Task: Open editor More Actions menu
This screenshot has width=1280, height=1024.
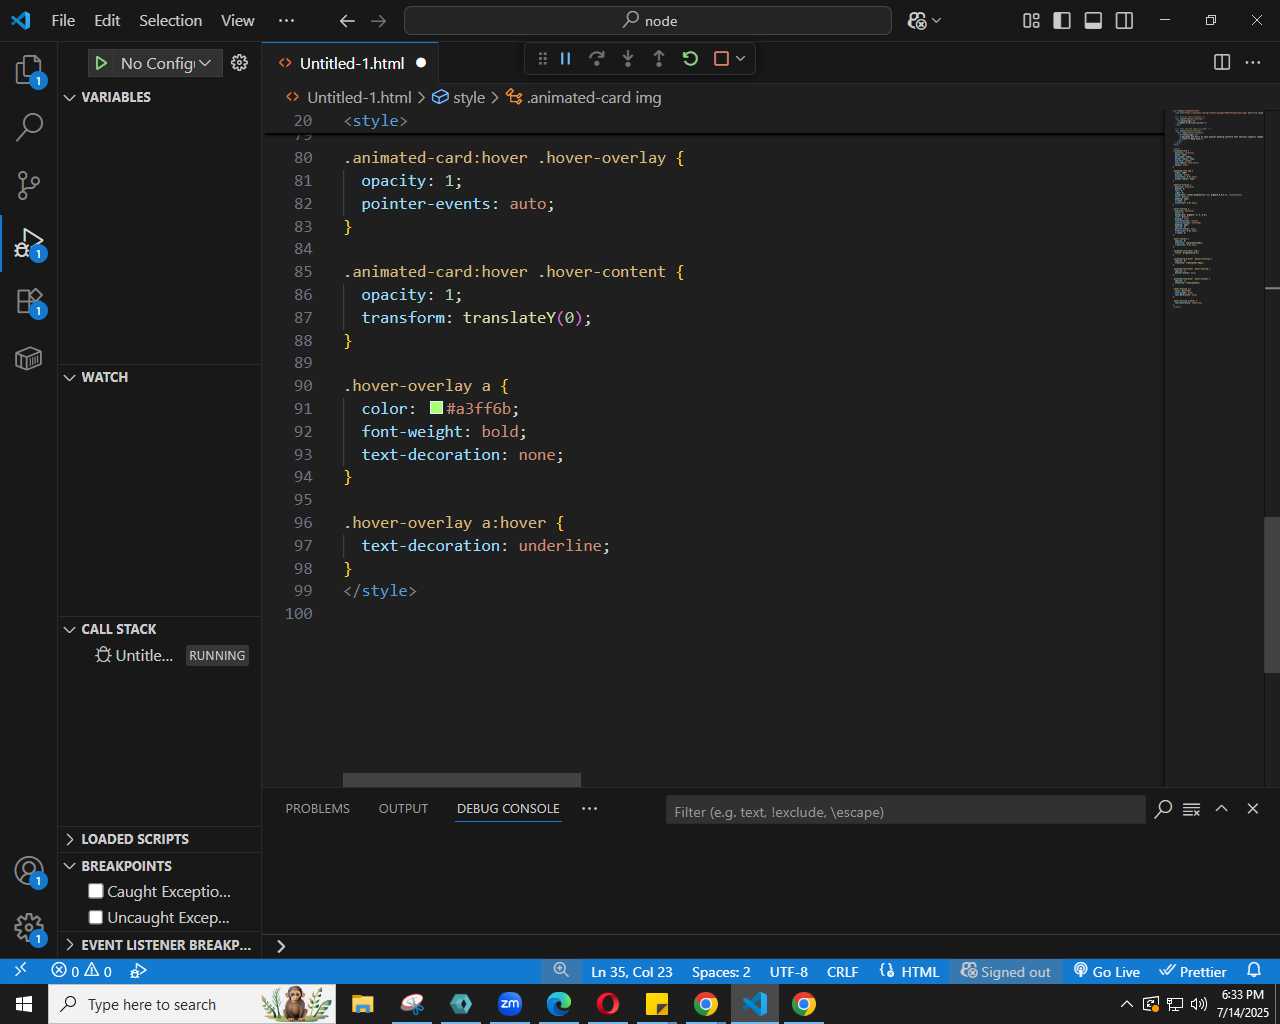Action: coord(1253,62)
